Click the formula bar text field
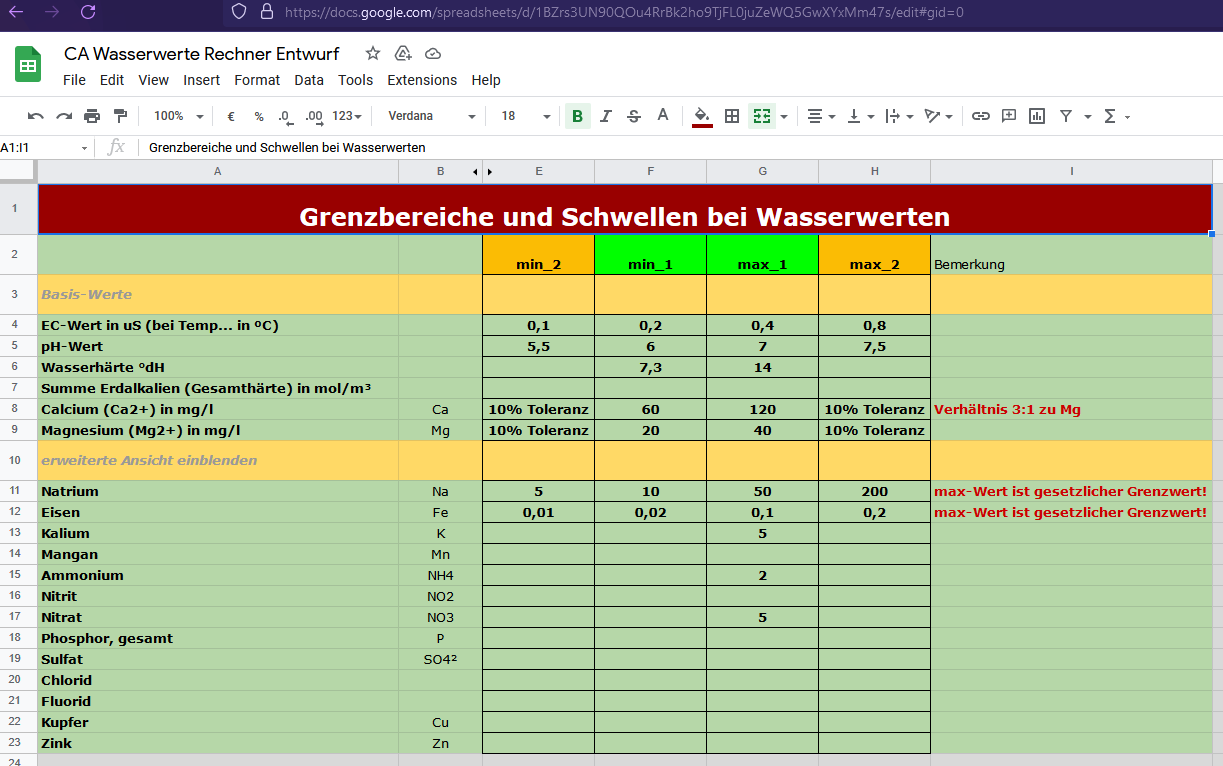Screen dimensions: 1223x766 coord(600,147)
